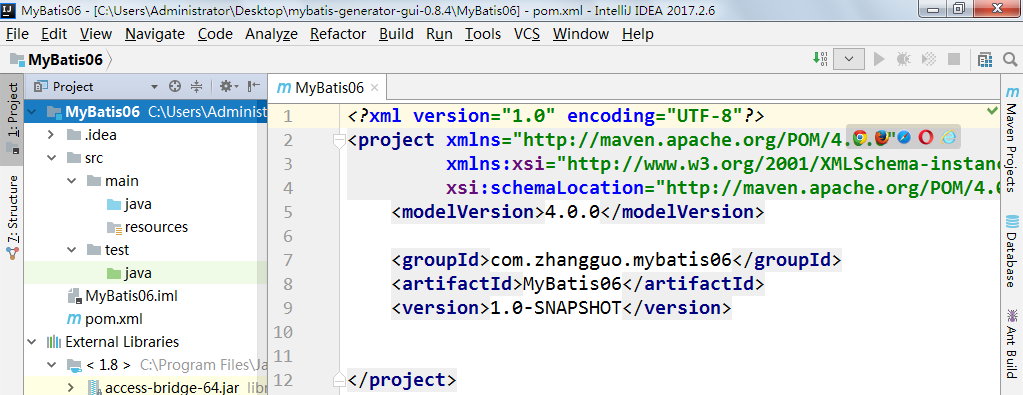Collapse the < 1.8 > JDK node
The height and width of the screenshot is (395, 1023).
(x=52, y=364)
